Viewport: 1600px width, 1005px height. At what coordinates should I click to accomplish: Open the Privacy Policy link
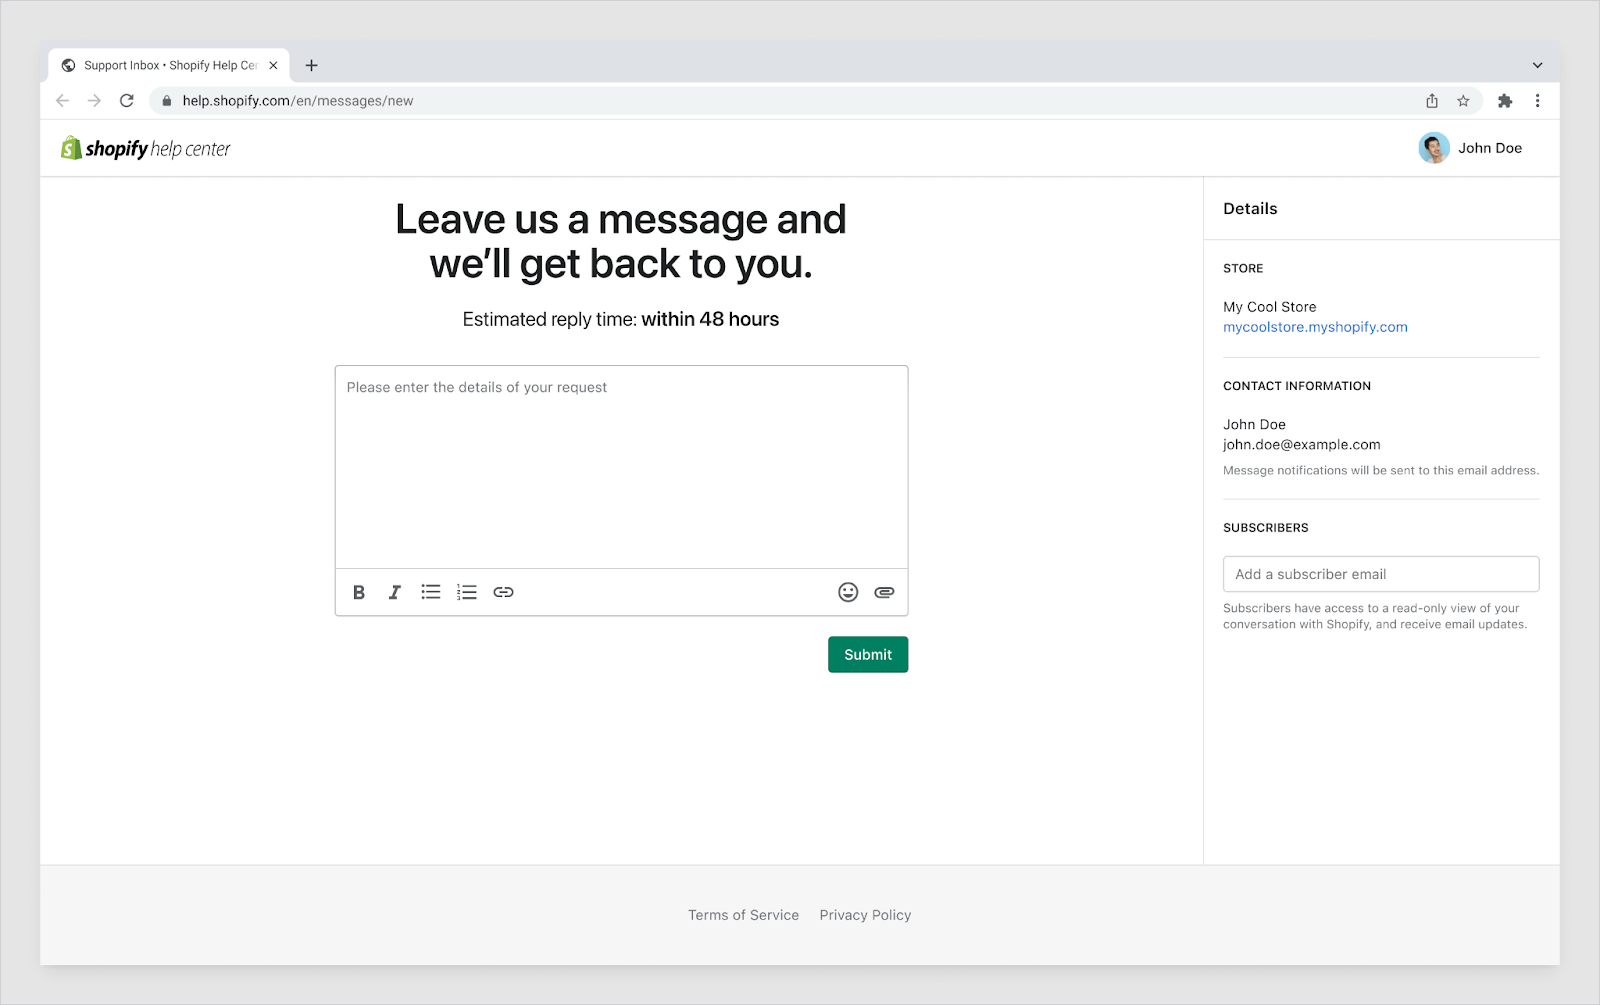[865, 915]
